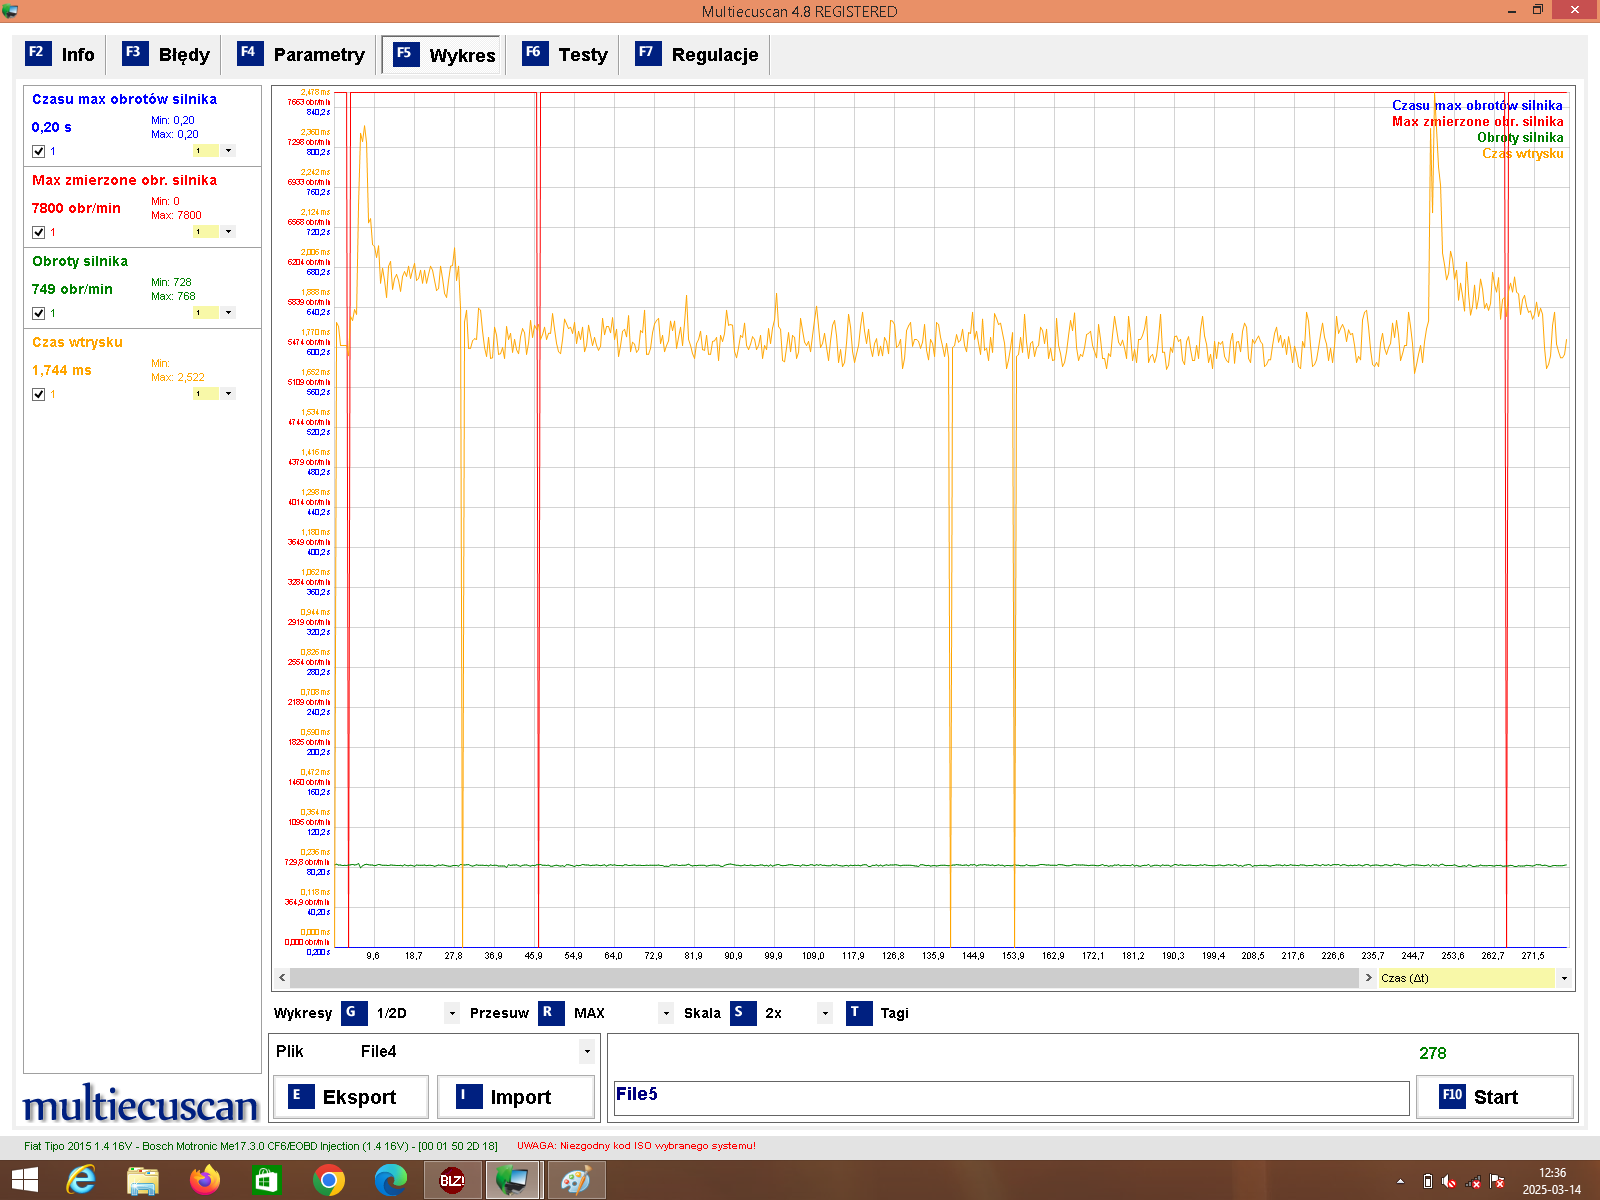Image resolution: width=1600 pixels, height=1200 pixels.
Task: Uncheck the Obroty silnika graph checkbox
Action: pos(39,313)
